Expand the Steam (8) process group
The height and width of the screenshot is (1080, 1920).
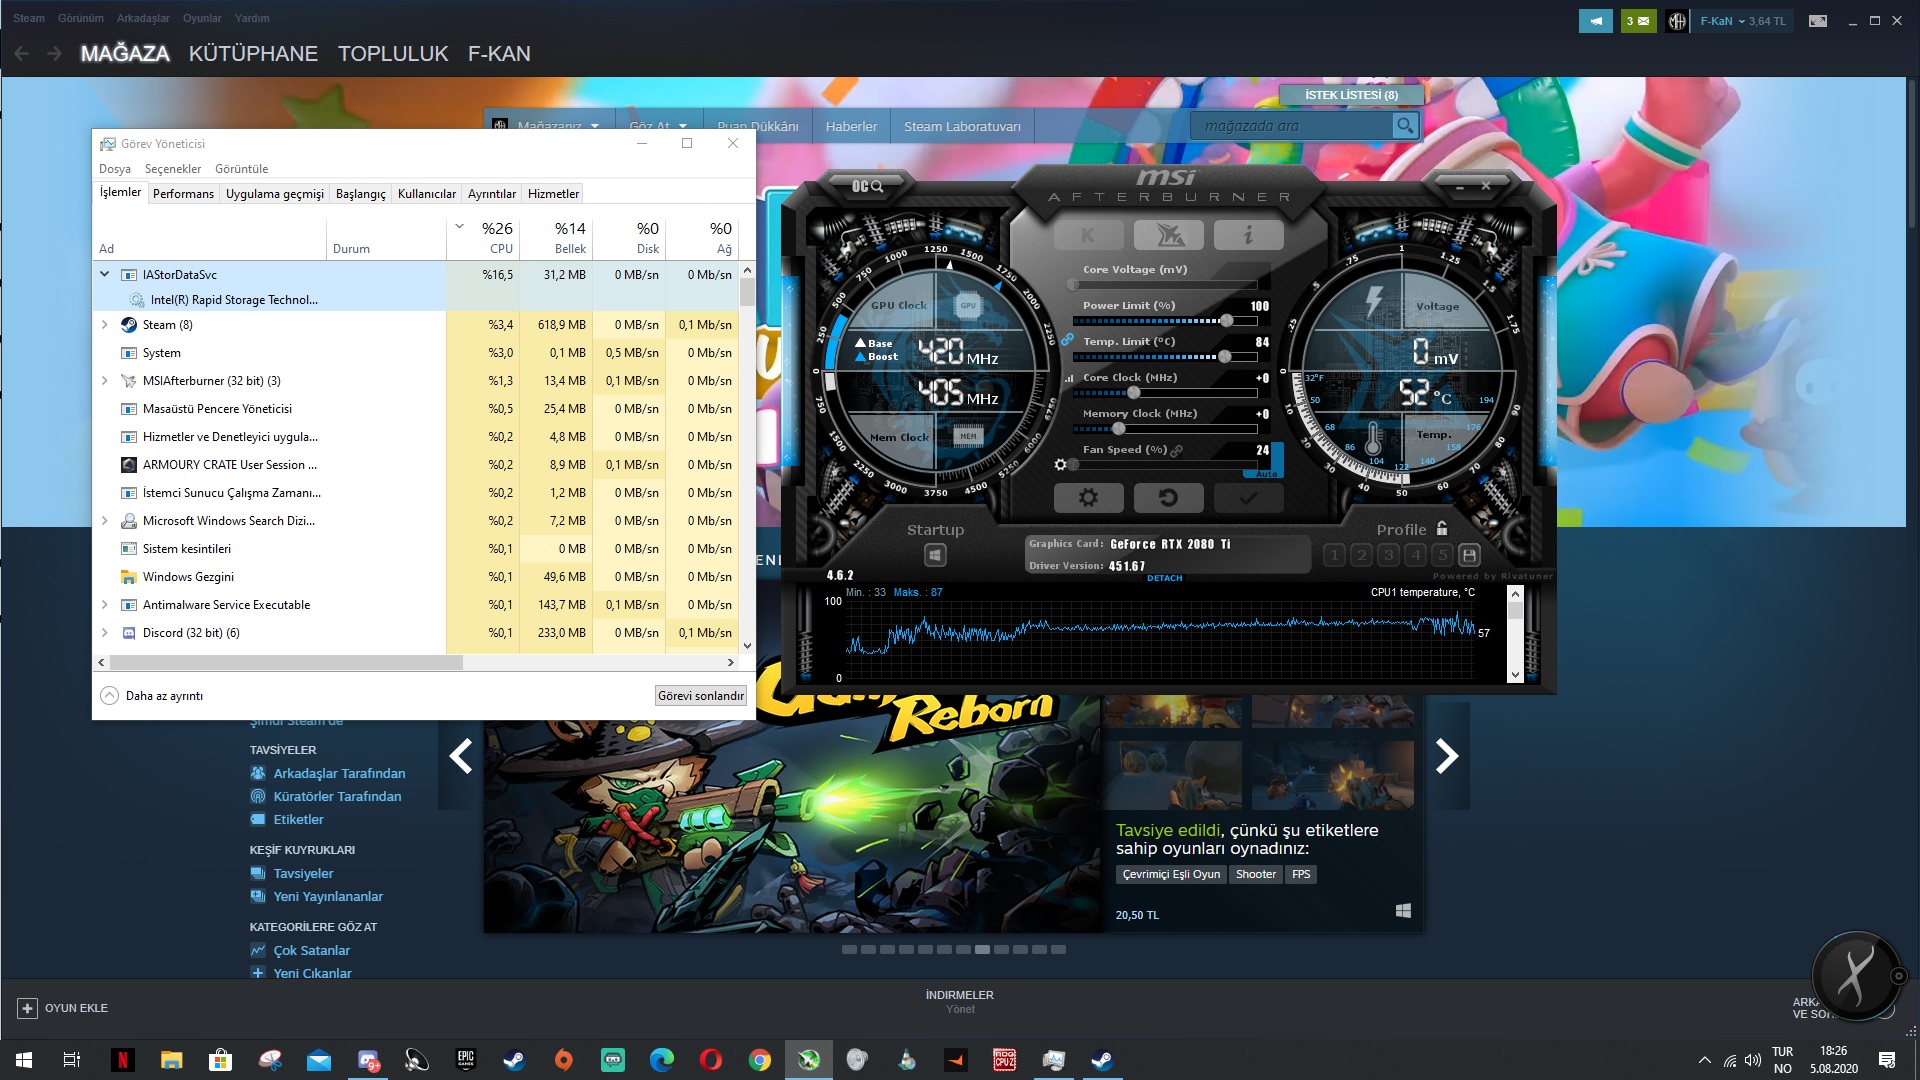(104, 324)
